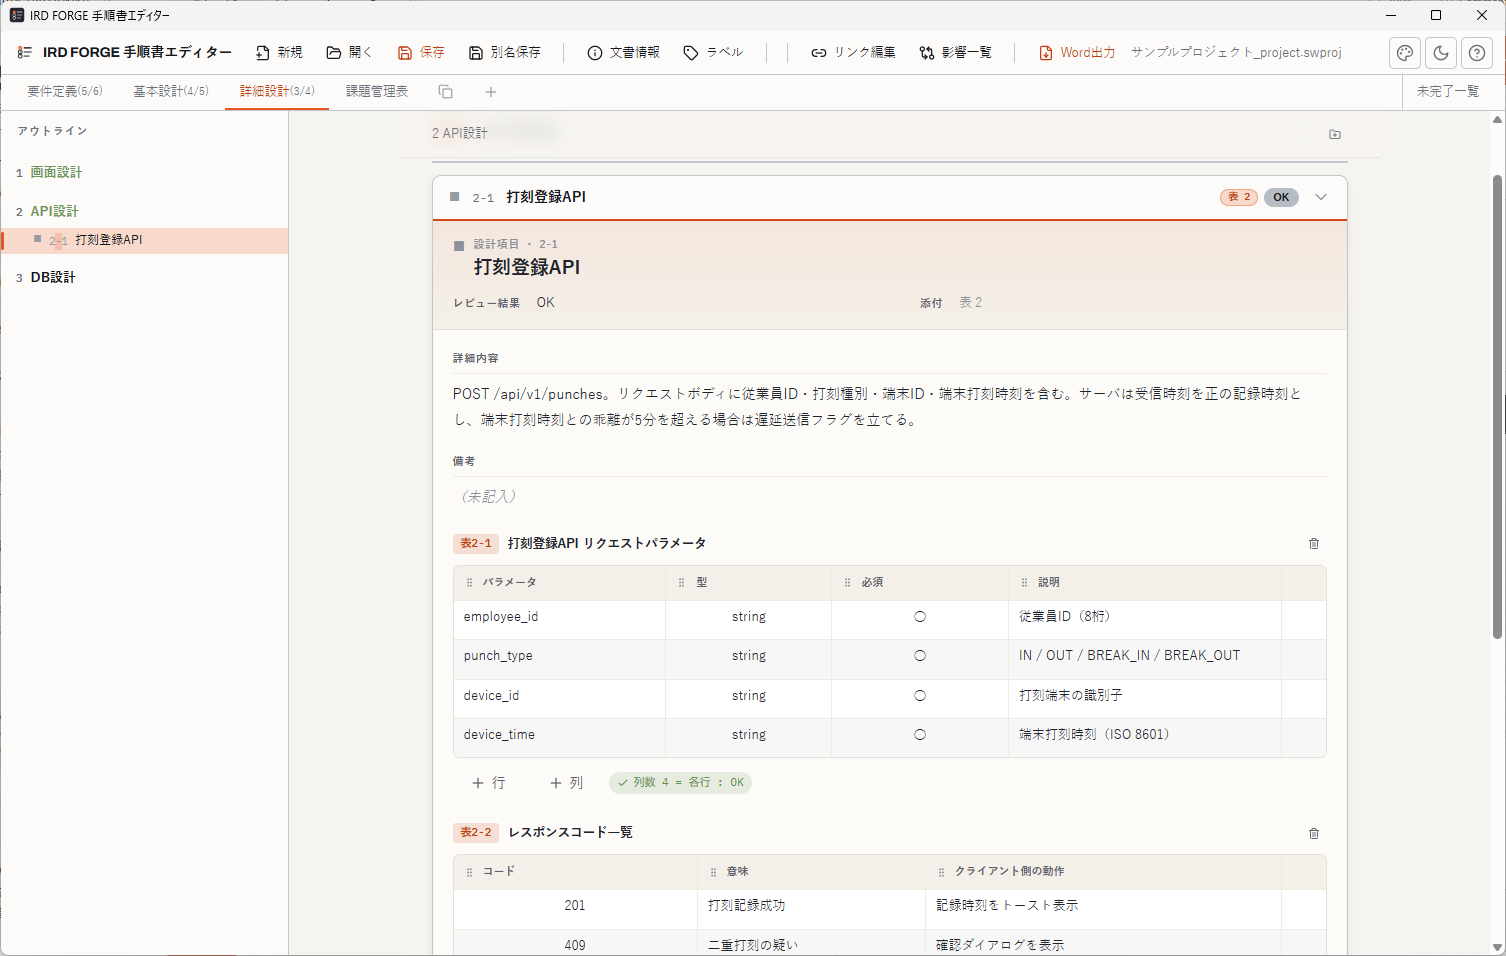The image size is (1506, 956).
Task: Collapse the 2-1 打刻登録API card chevron
Action: point(1321,197)
